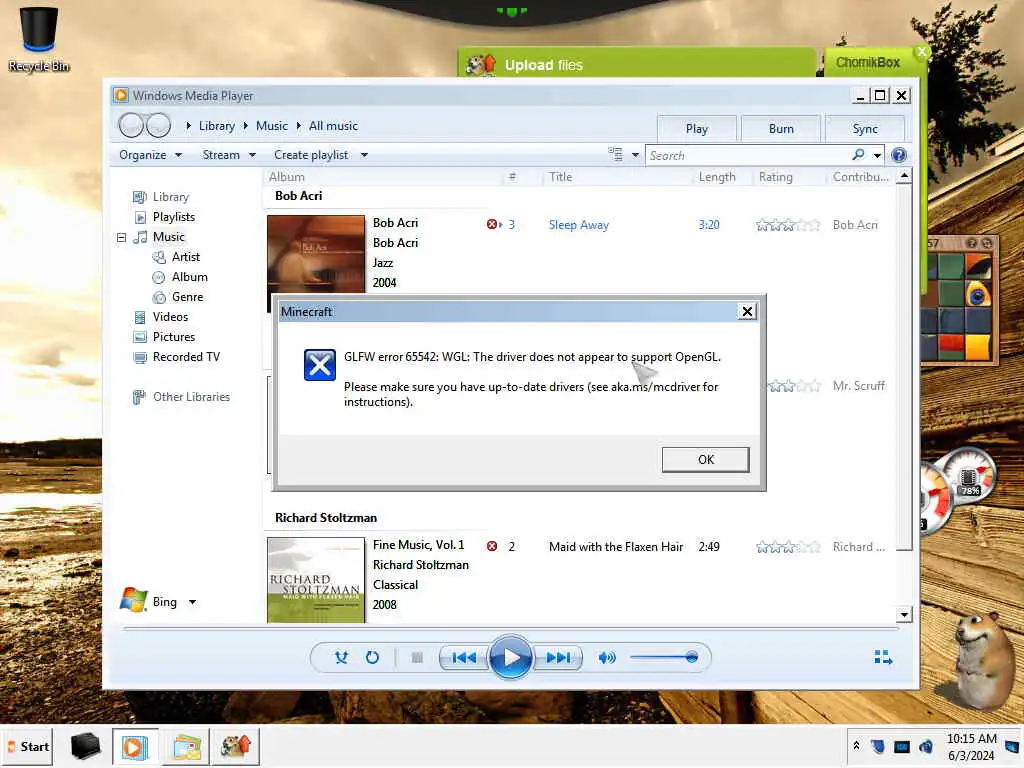Select the Music node in the navigation pane
The height and width of the screenshot is (768, 1024).
tap(159, 237)
